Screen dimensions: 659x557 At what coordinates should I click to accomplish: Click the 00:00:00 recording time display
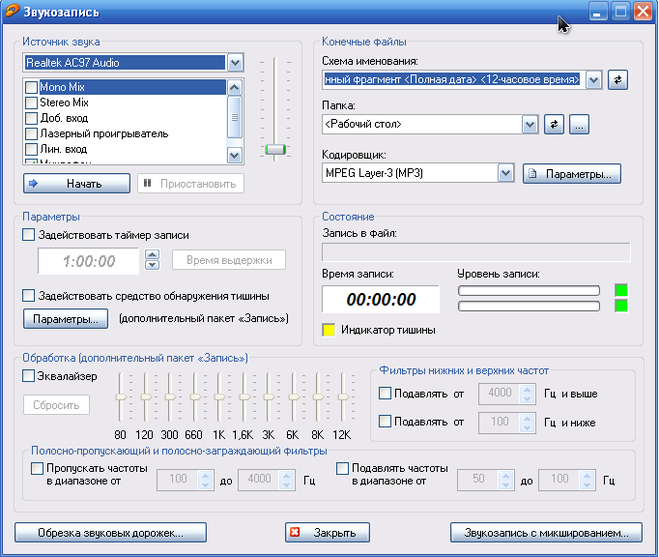point(381,299)
